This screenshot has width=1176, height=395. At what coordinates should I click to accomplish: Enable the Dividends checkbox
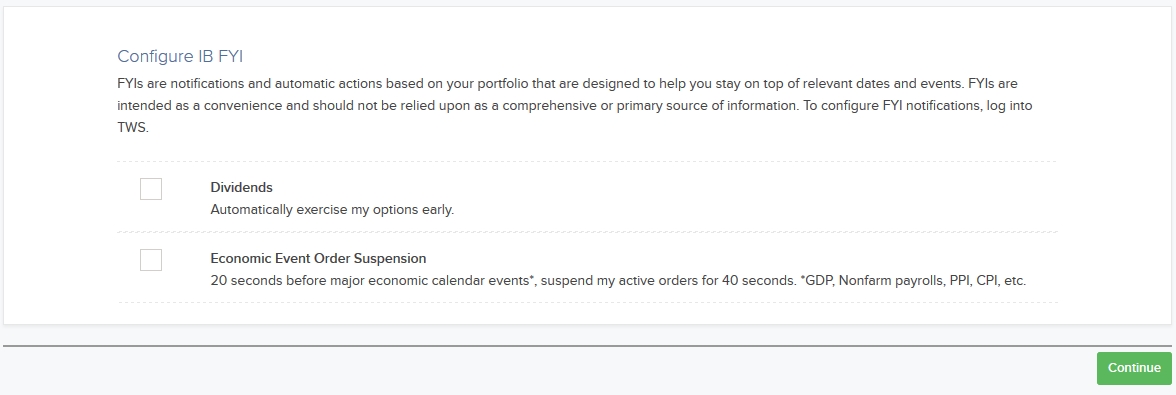pos(151,189)
